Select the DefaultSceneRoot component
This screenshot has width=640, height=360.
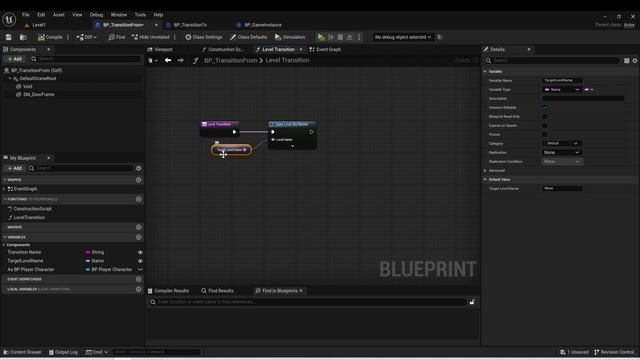coord(38,78)
